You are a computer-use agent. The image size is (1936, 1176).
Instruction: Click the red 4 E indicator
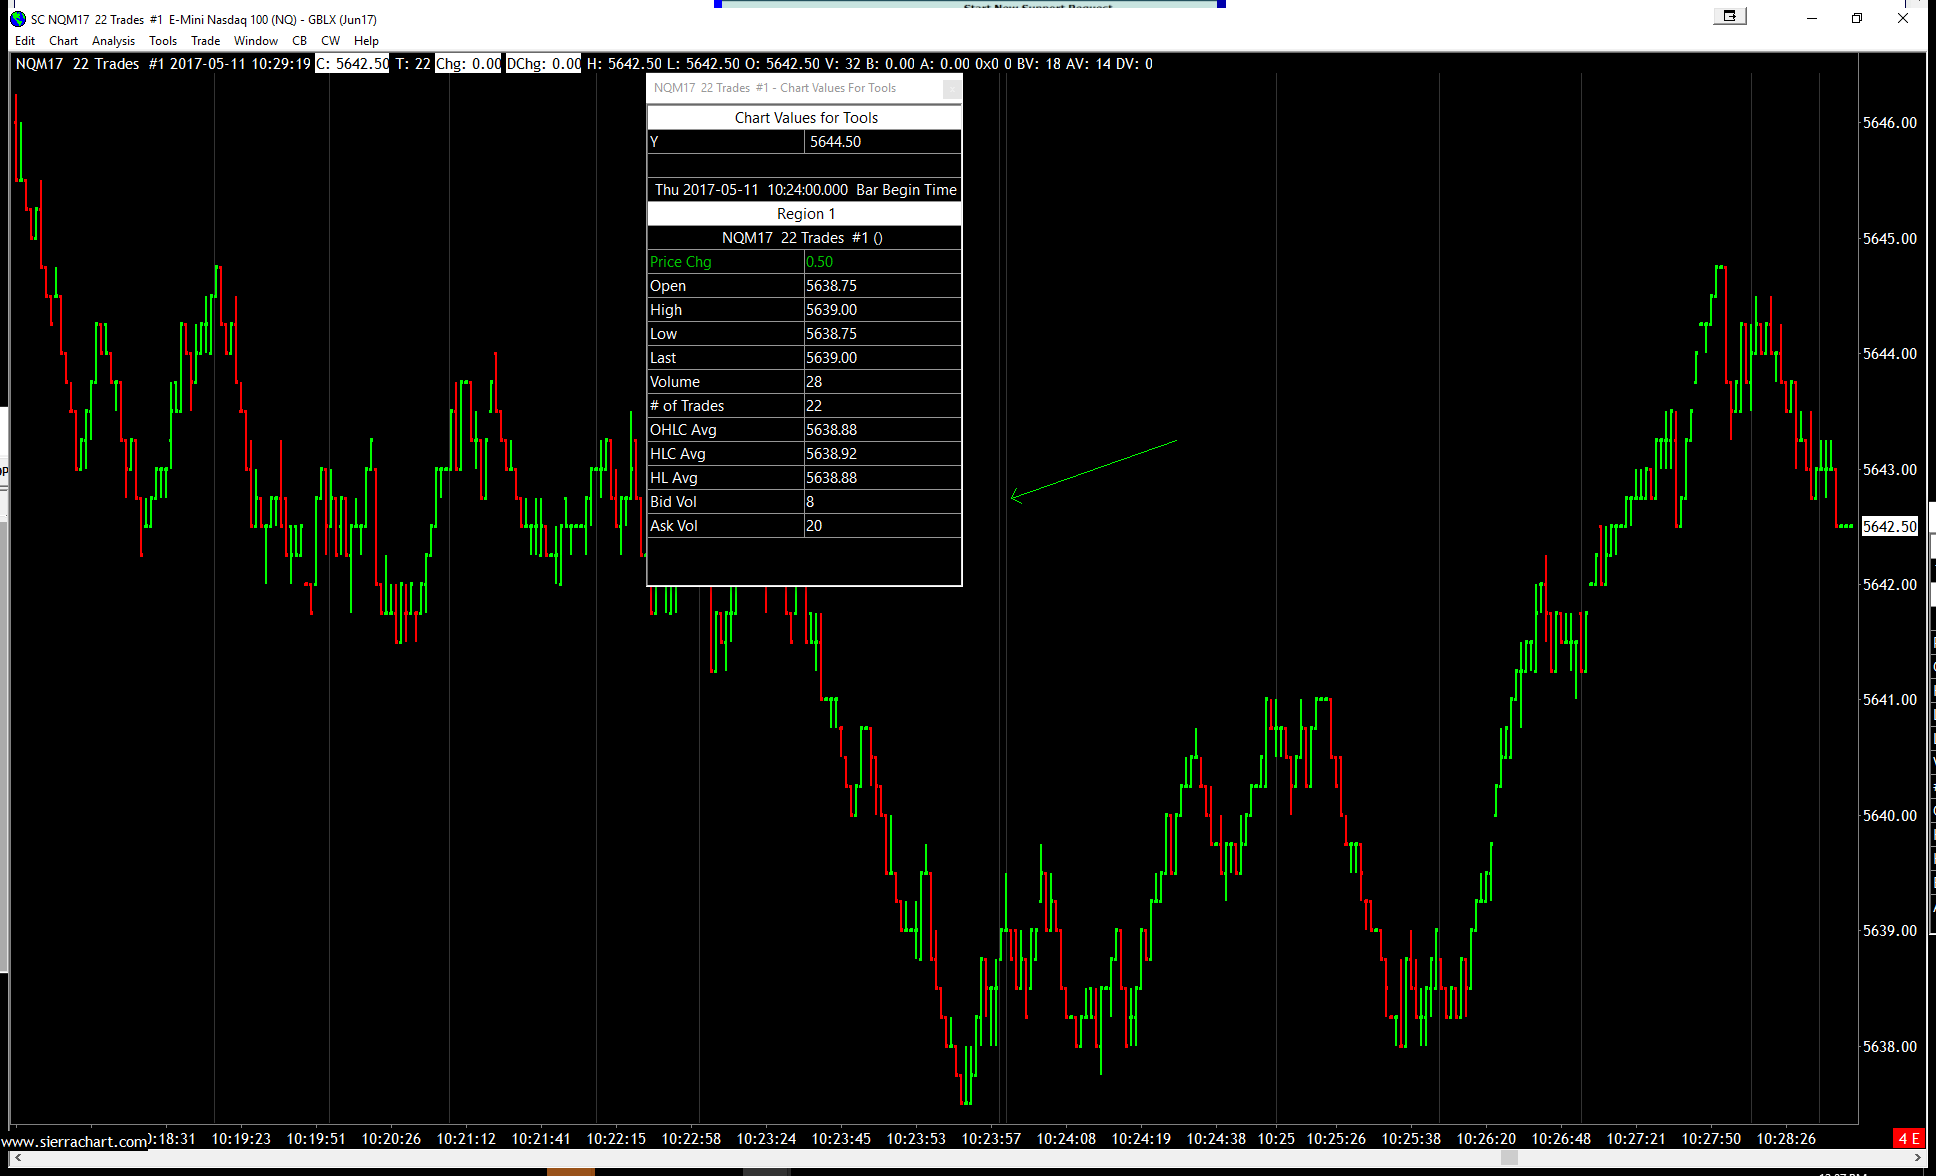click(x=1908, y=1138)
